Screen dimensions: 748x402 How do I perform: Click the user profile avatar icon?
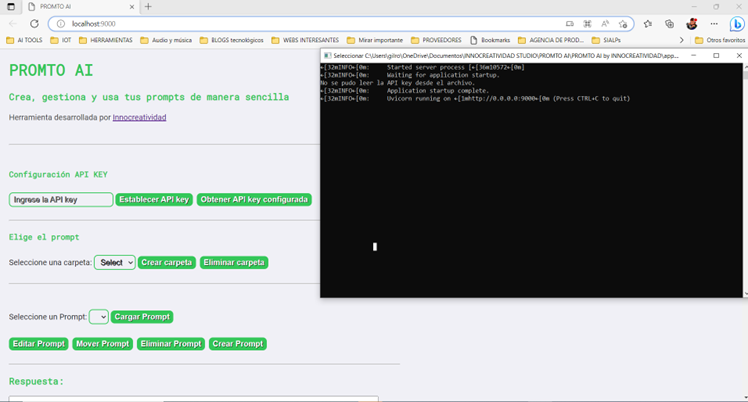click(x=691, y=23)
